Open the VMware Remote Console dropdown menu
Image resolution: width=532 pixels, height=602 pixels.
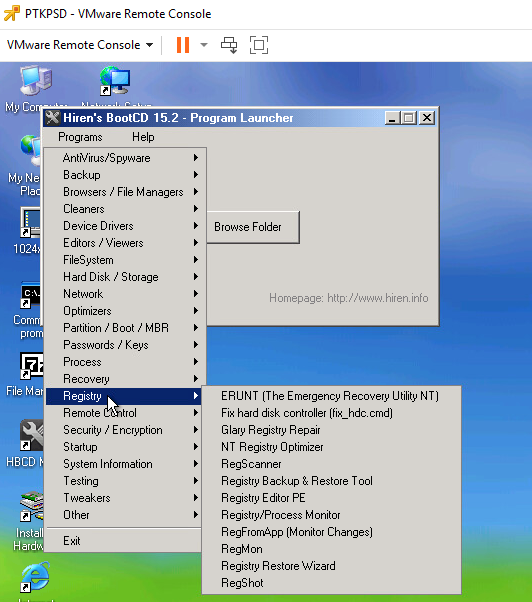pyautogui.click(x=80, y=45)
